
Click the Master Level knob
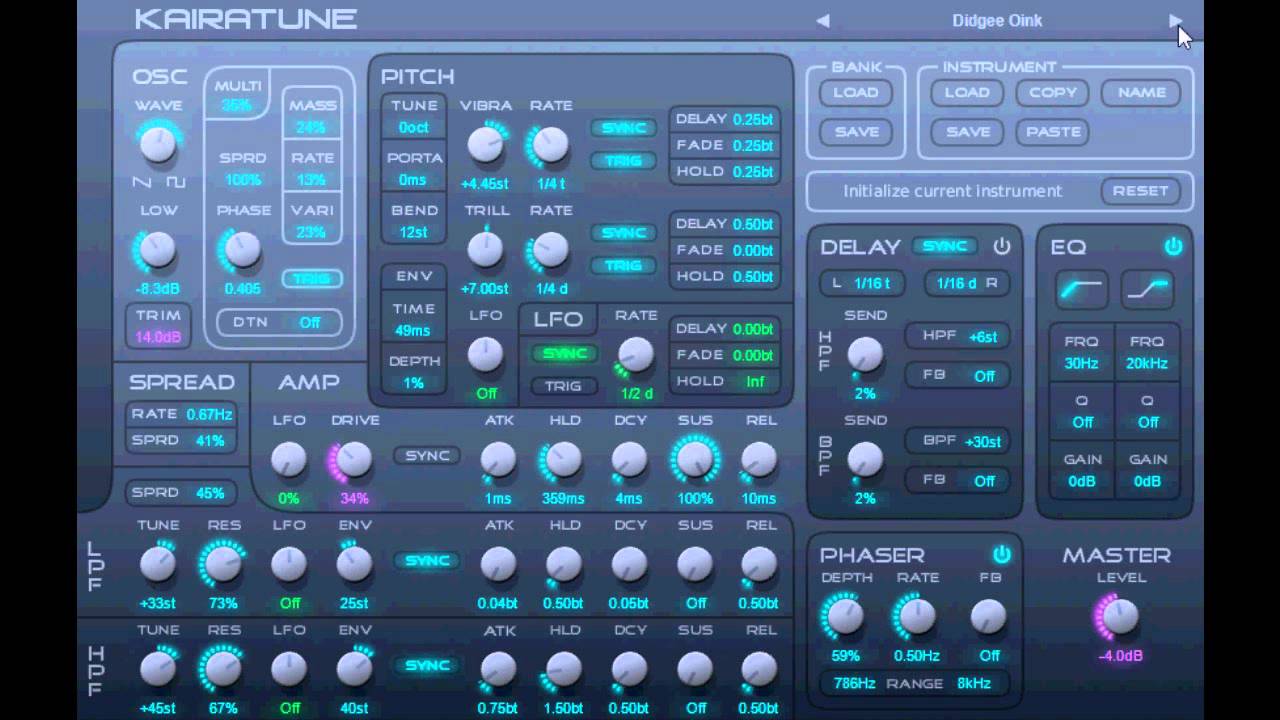1119,616
